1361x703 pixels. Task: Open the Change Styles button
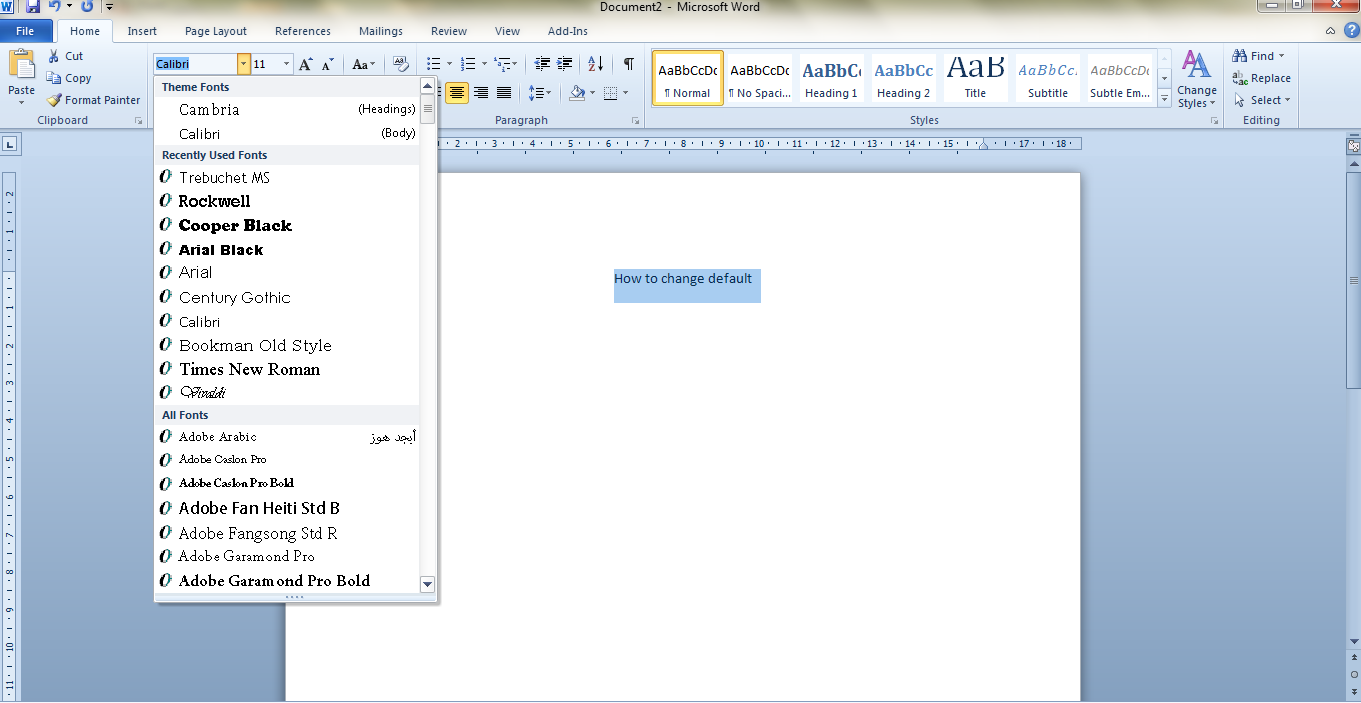click(1197, 79)
